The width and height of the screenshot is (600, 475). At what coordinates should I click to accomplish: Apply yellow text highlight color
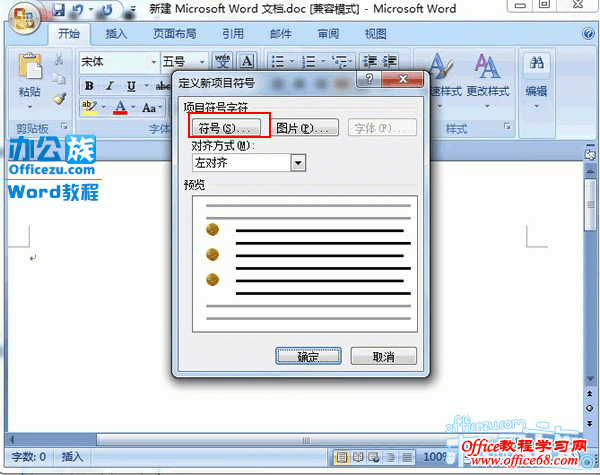[90, 108]
